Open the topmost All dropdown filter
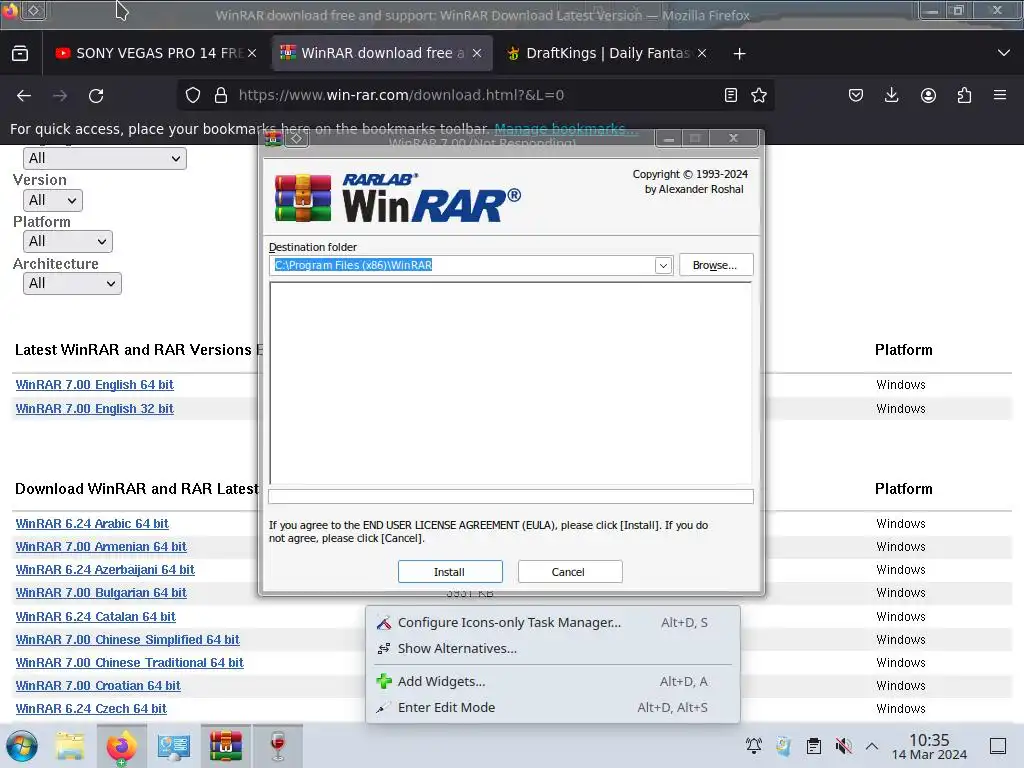Screen dimensions: 1024x768 [104, 159]
